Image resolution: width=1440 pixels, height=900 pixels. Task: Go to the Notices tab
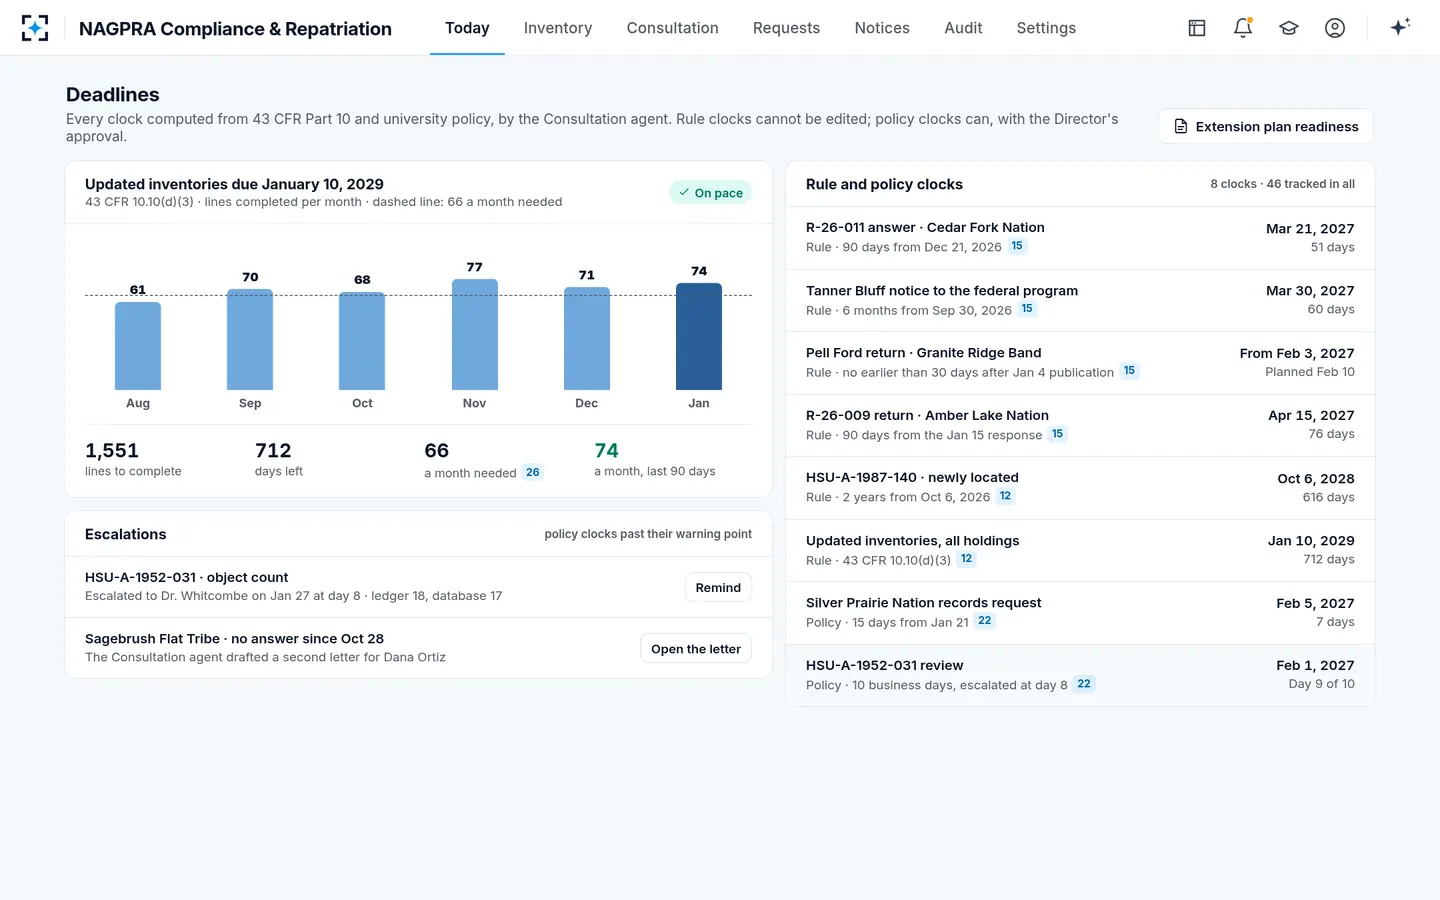point(882,28)
